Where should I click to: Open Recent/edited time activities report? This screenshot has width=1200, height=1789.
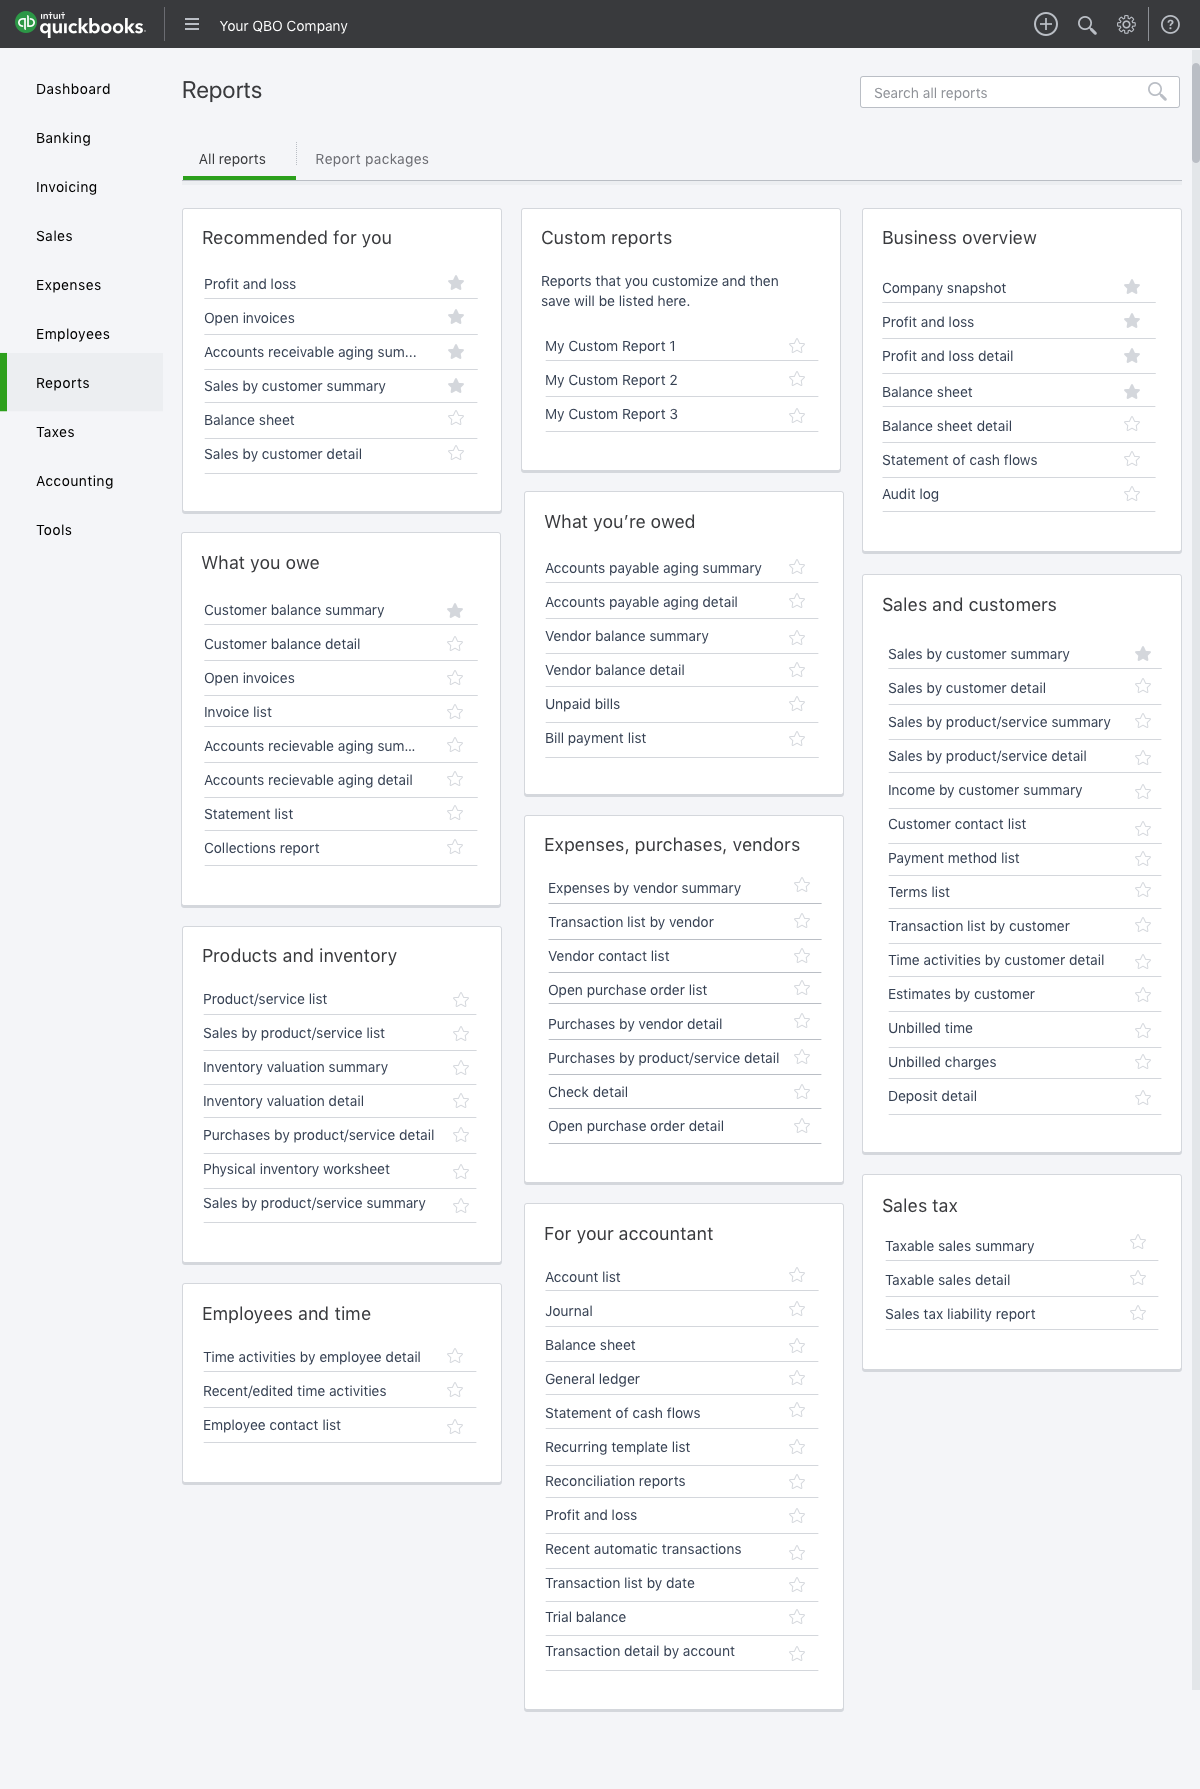tap(294, 1391)
